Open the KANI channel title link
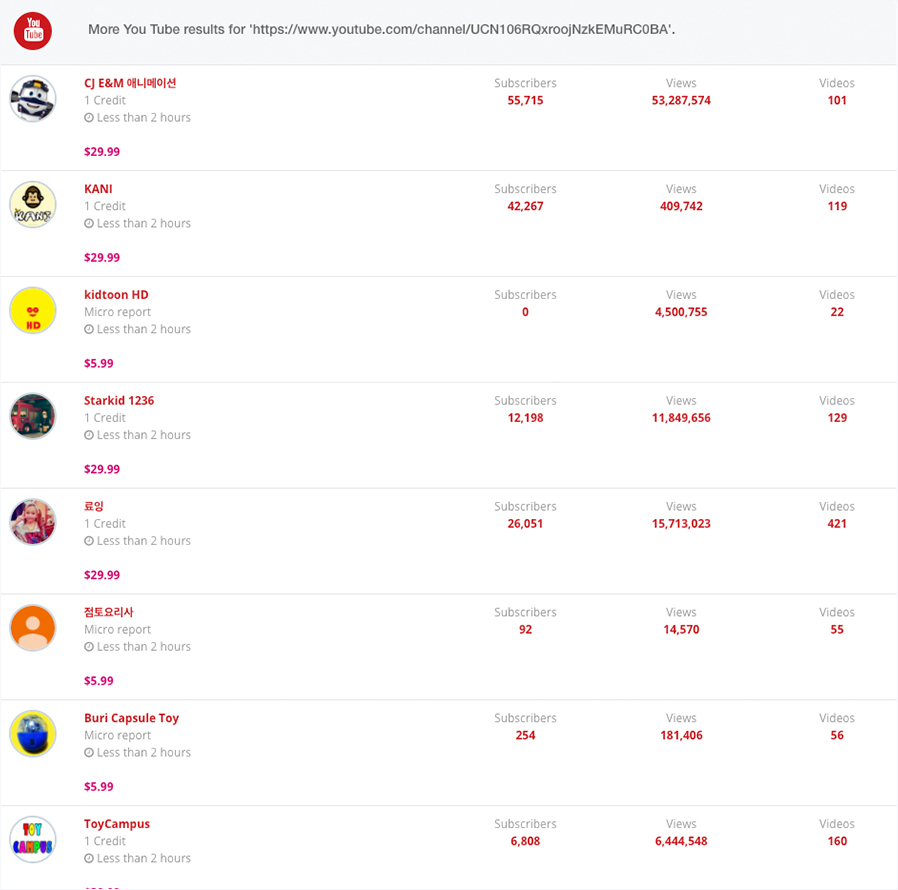 tap(98, 189)
